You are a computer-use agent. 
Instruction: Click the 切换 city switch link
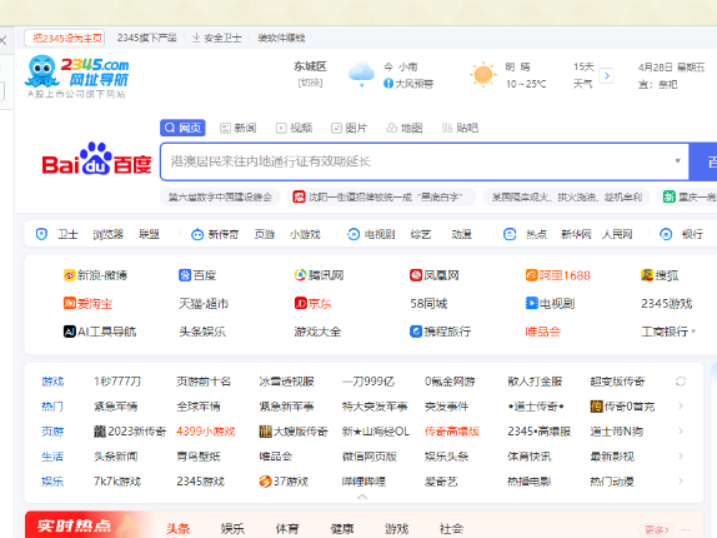click(x=310, y=83)
